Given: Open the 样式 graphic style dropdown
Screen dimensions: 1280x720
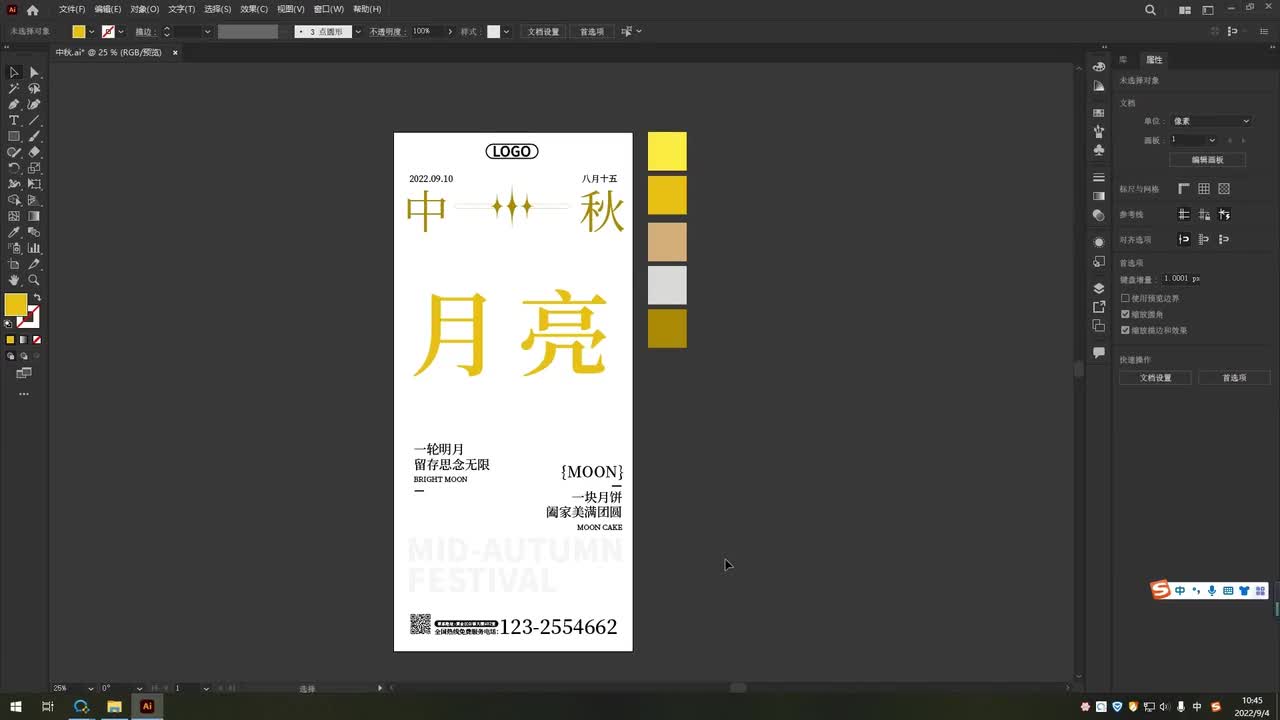Looking at the screenshot, I should click(x=506, y=32).
